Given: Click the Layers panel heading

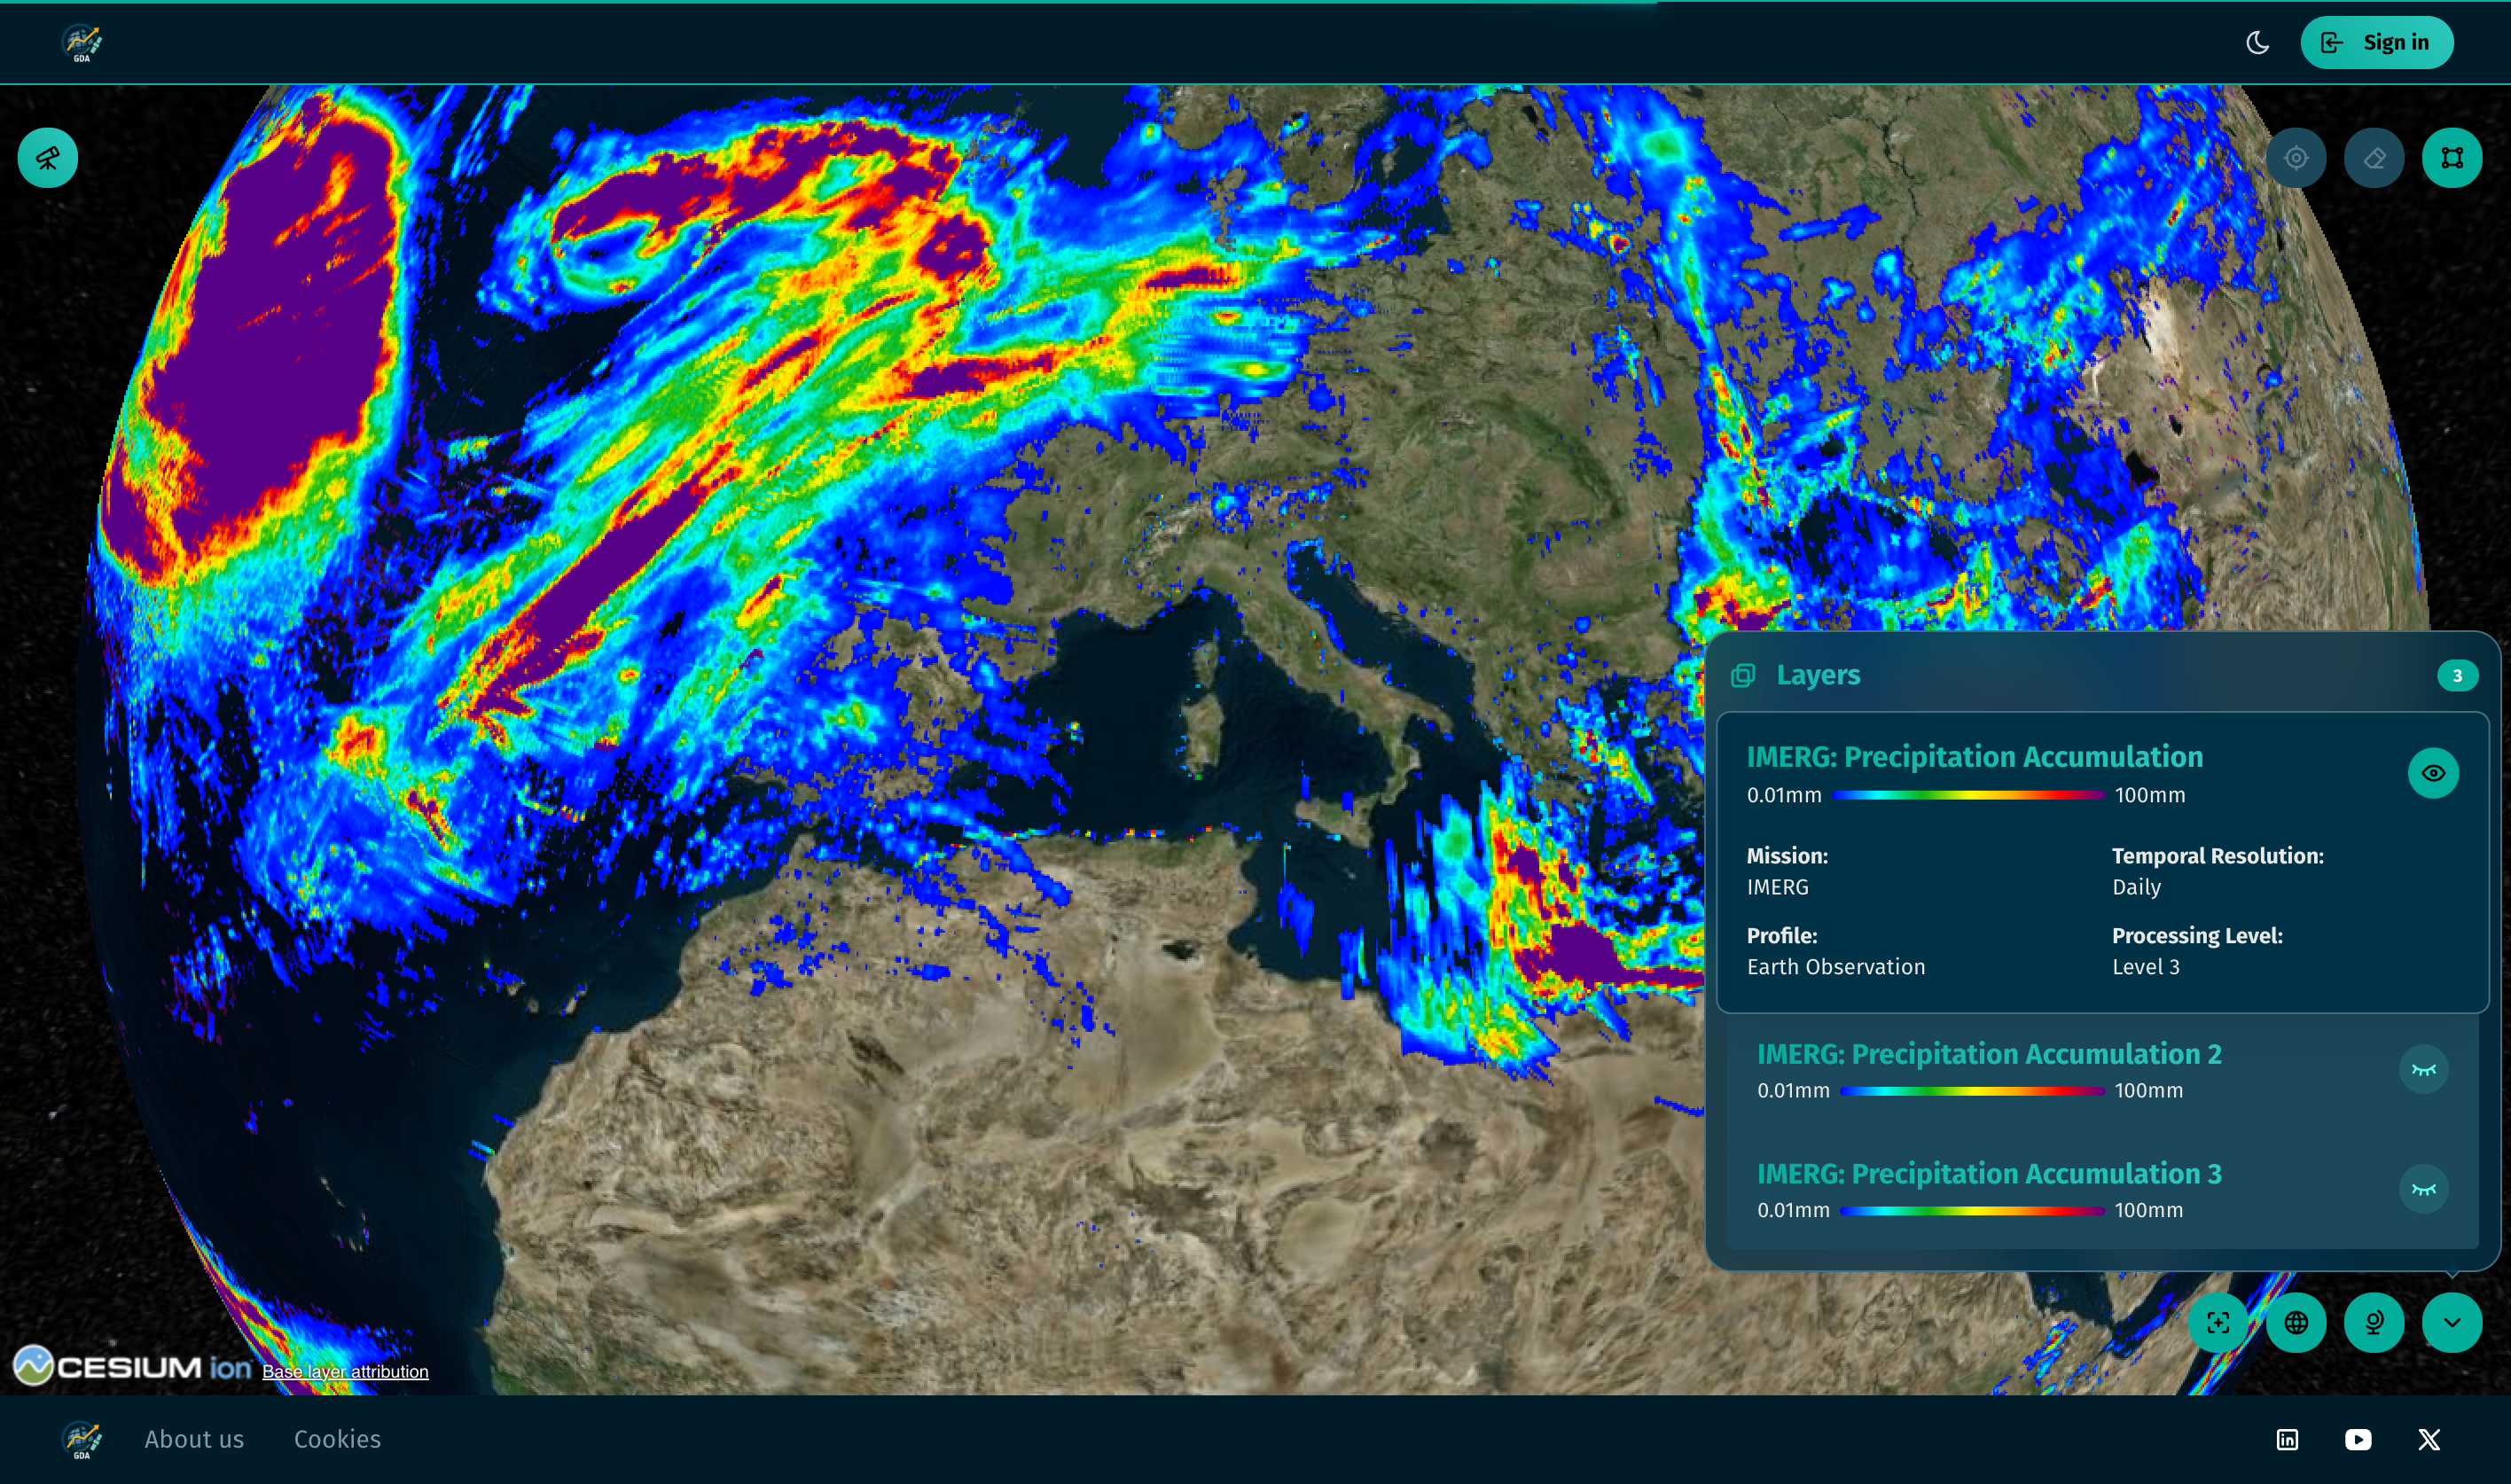Looking at the screenshot, I should (x=1818, y=676).
